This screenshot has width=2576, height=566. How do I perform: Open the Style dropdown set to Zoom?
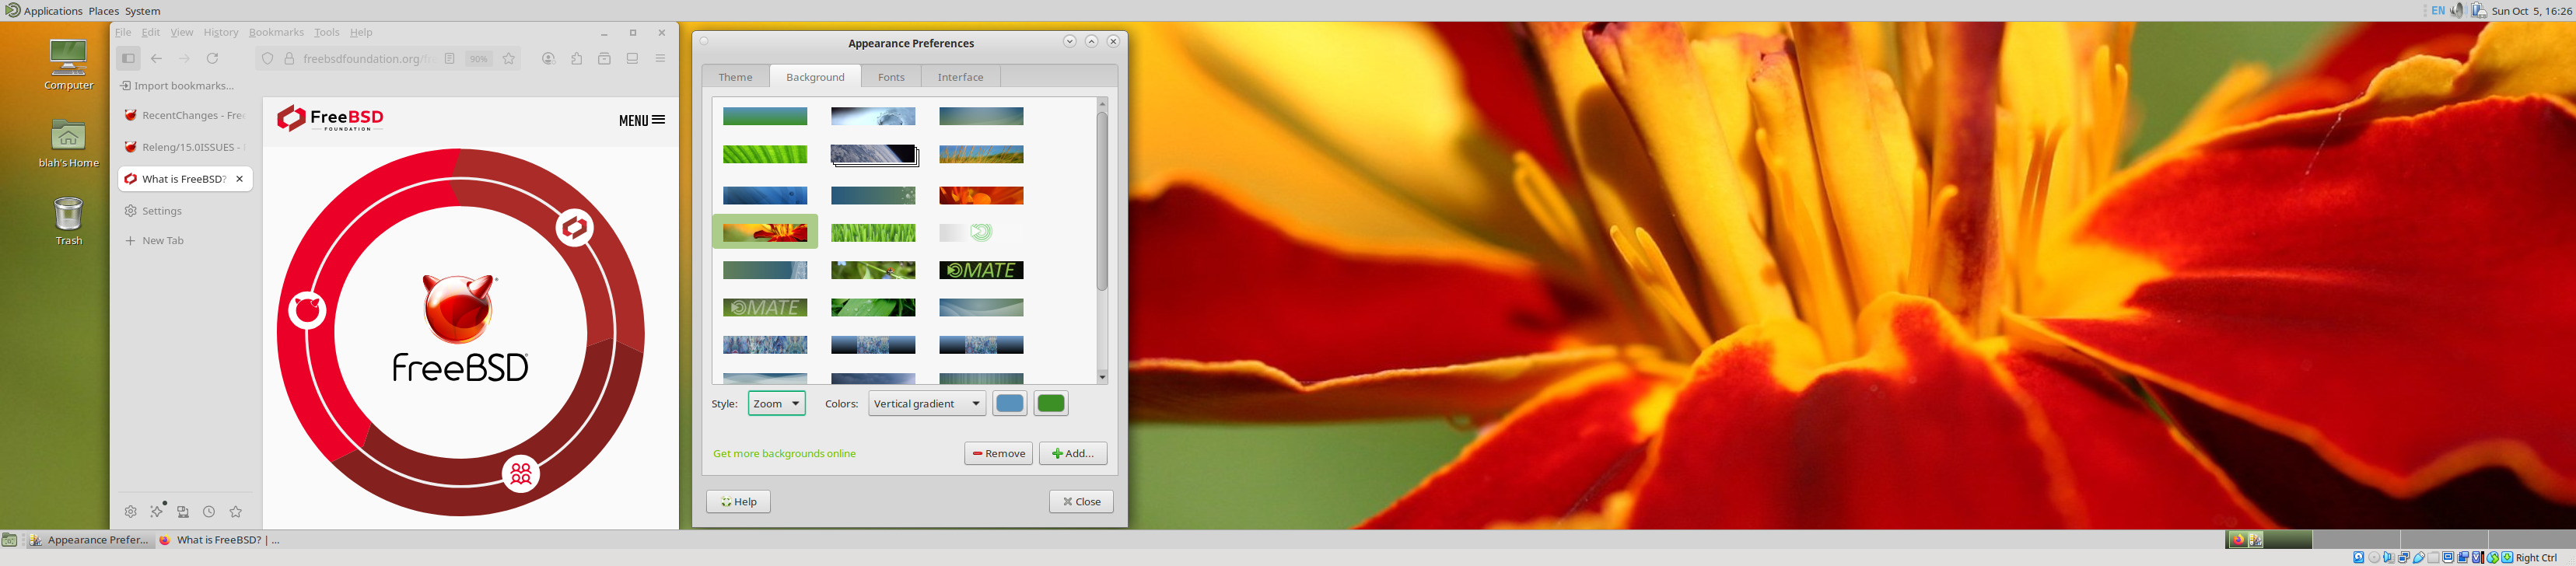tap(776, 404)
